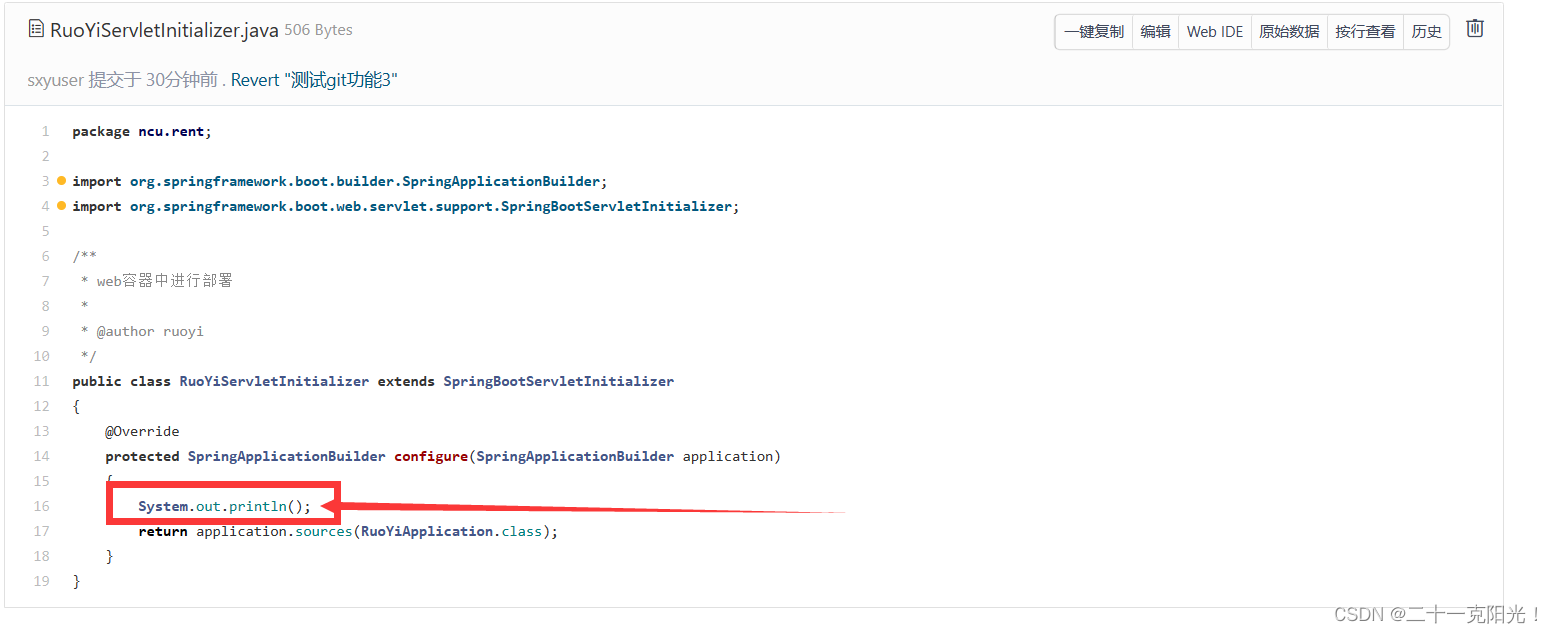Click the trash delete file icon
1553x633 pixels.
coord(1474,29)
